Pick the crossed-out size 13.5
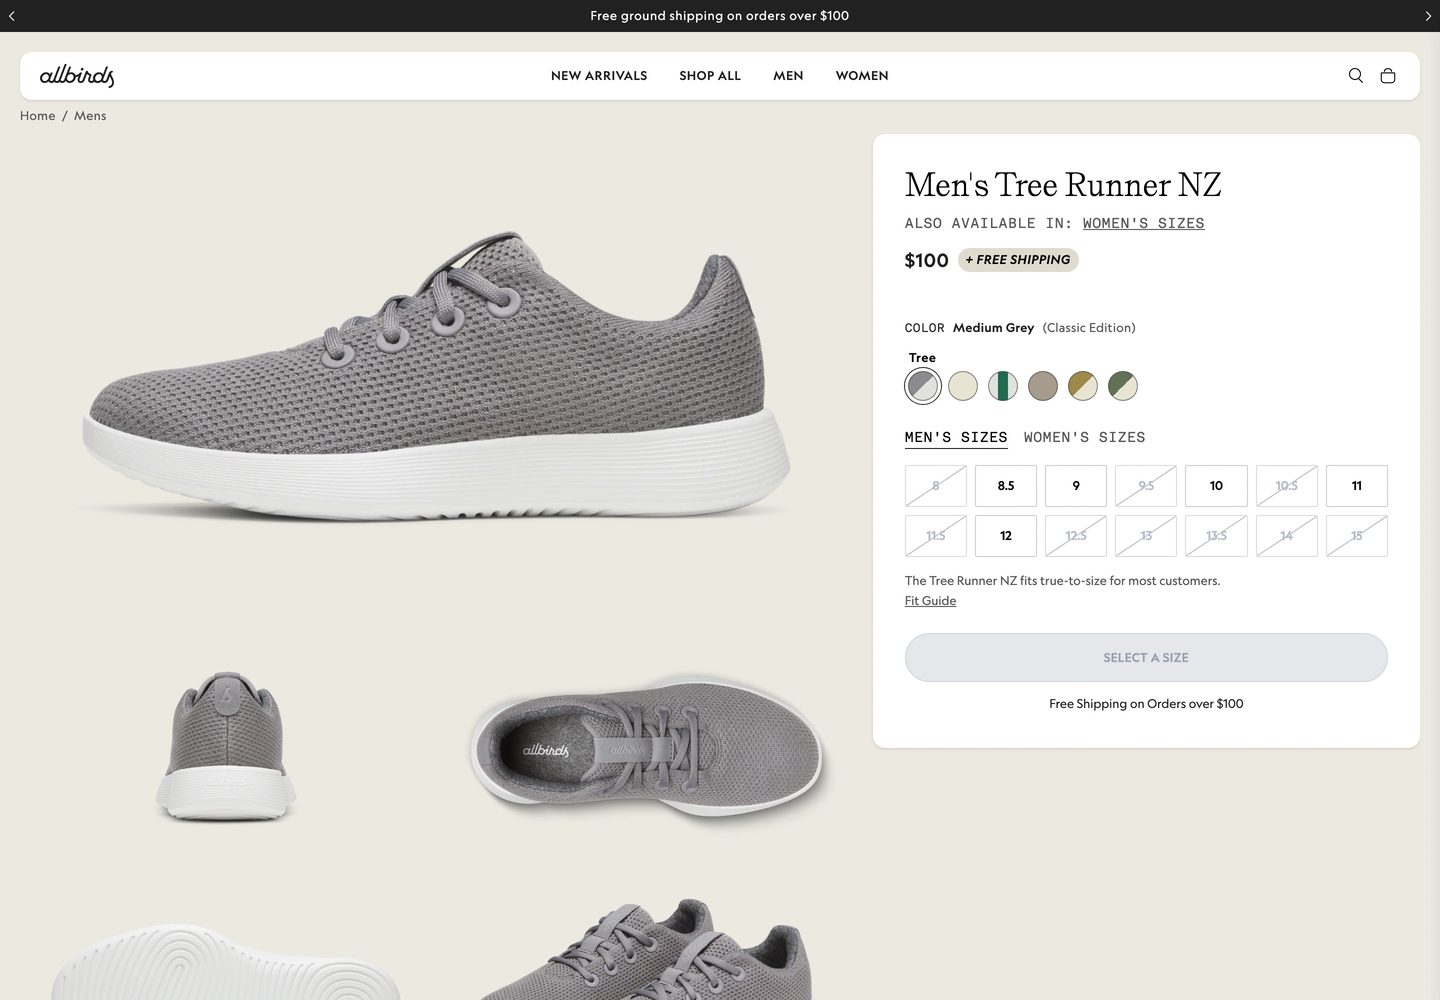Image resolution: width=1440 pixels, height=1000 pixels. (1216, 536)
